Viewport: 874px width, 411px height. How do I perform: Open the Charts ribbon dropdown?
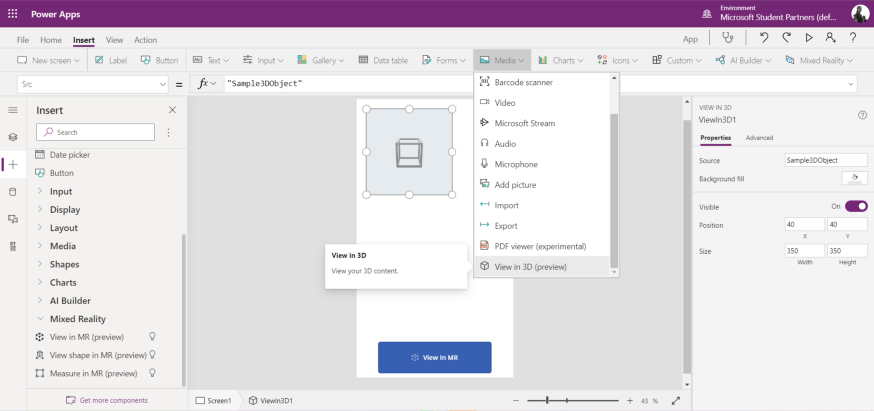561,60
